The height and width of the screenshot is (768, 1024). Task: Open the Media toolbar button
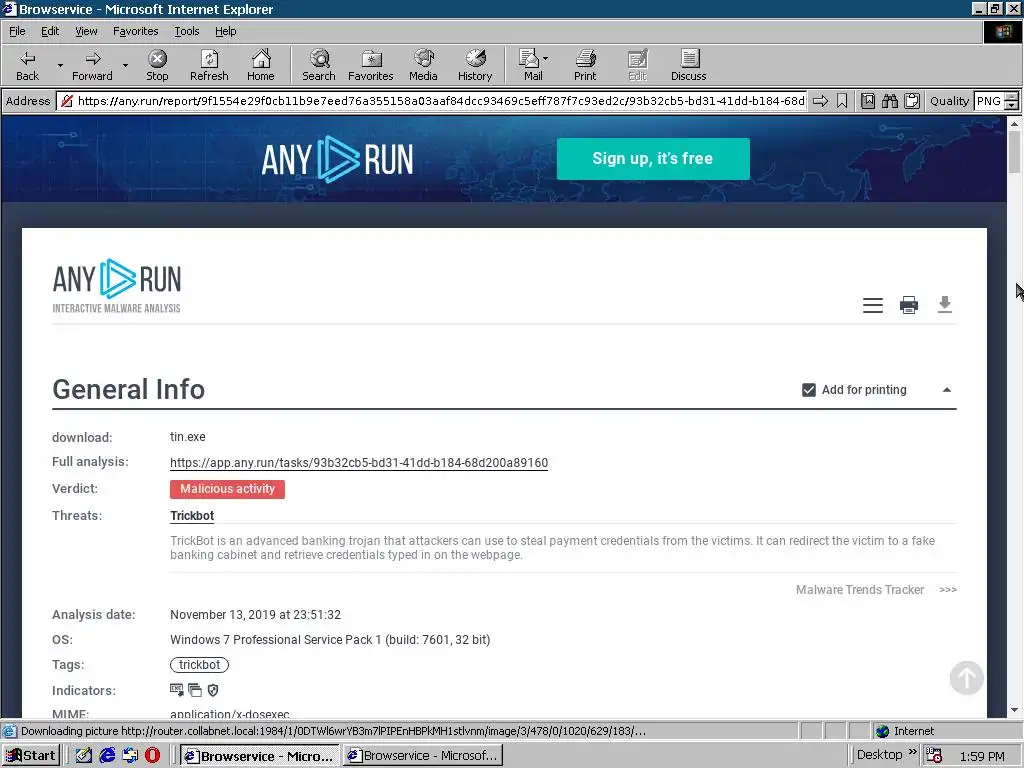point(423,65)
